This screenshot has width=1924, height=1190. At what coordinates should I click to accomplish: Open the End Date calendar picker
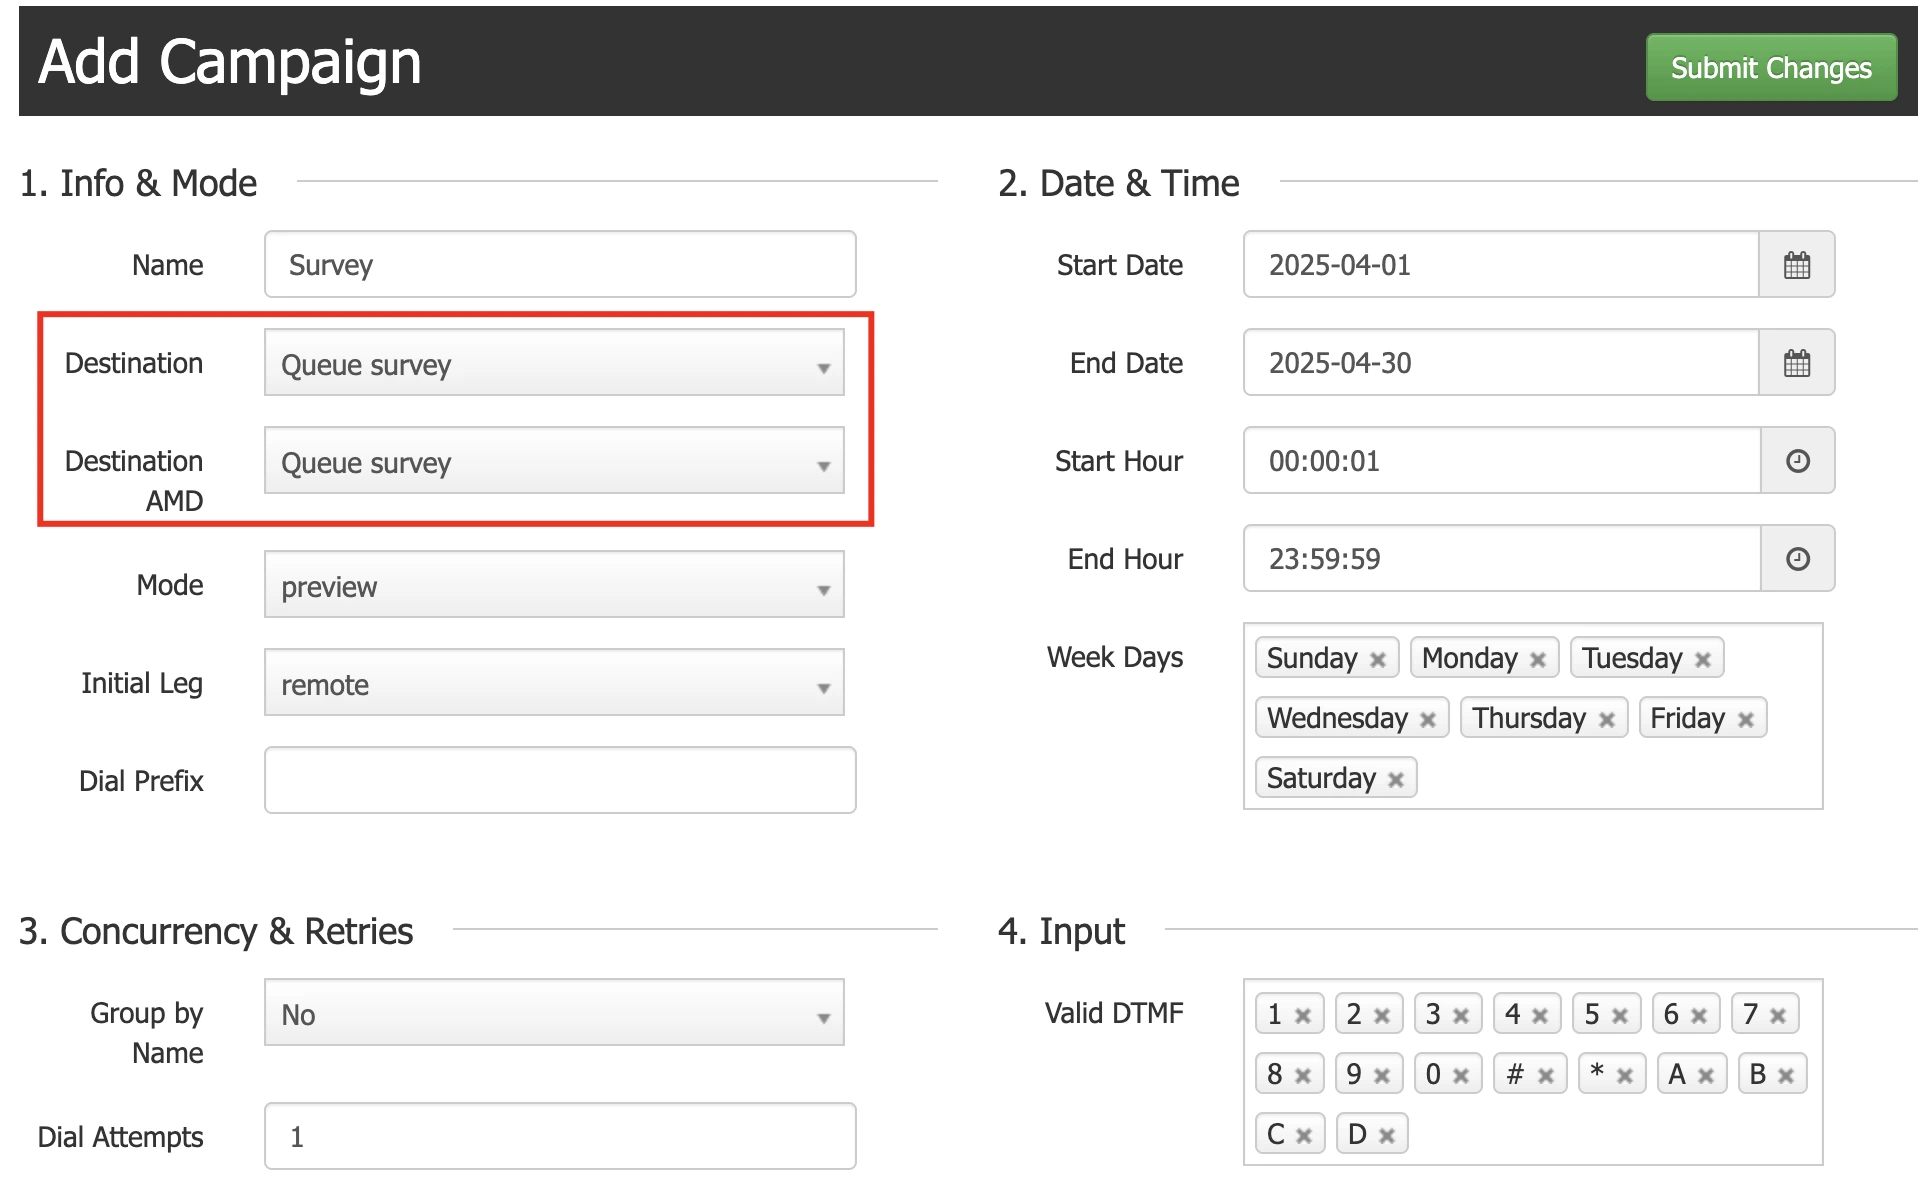[1797, 362]
